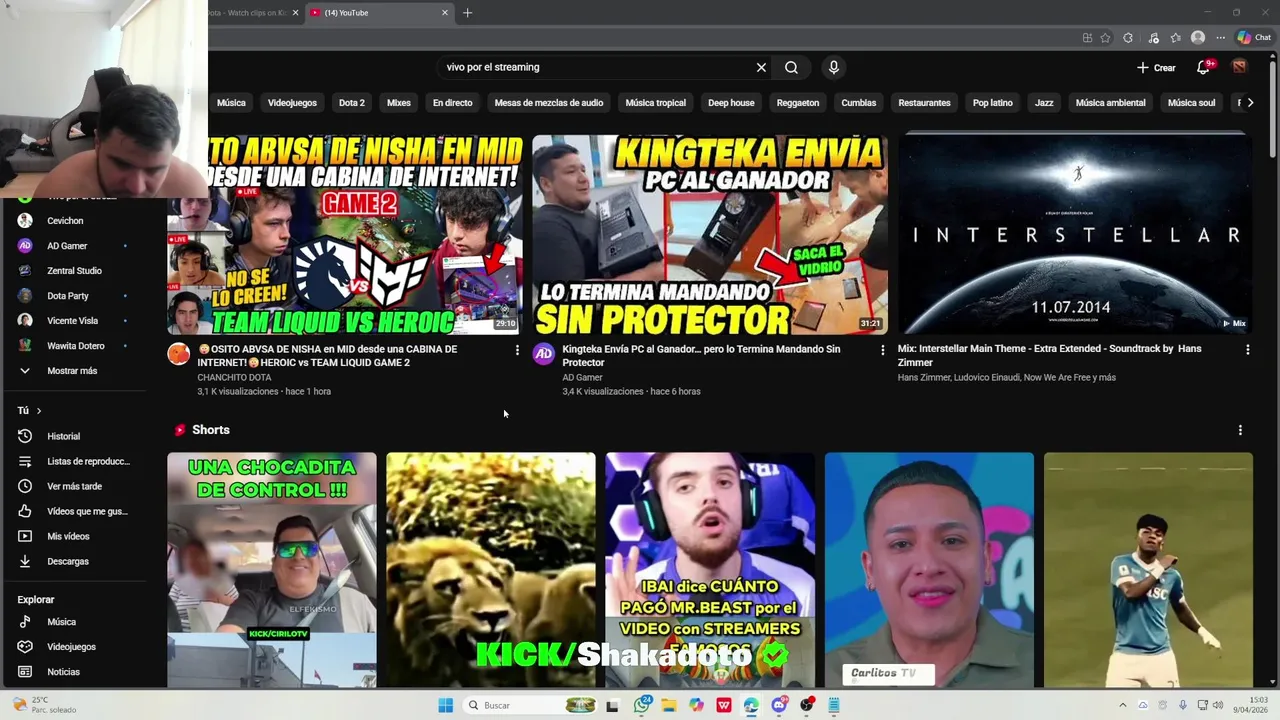
Task: Select the Música ambiental filter chip
Action: [1110, 102]
